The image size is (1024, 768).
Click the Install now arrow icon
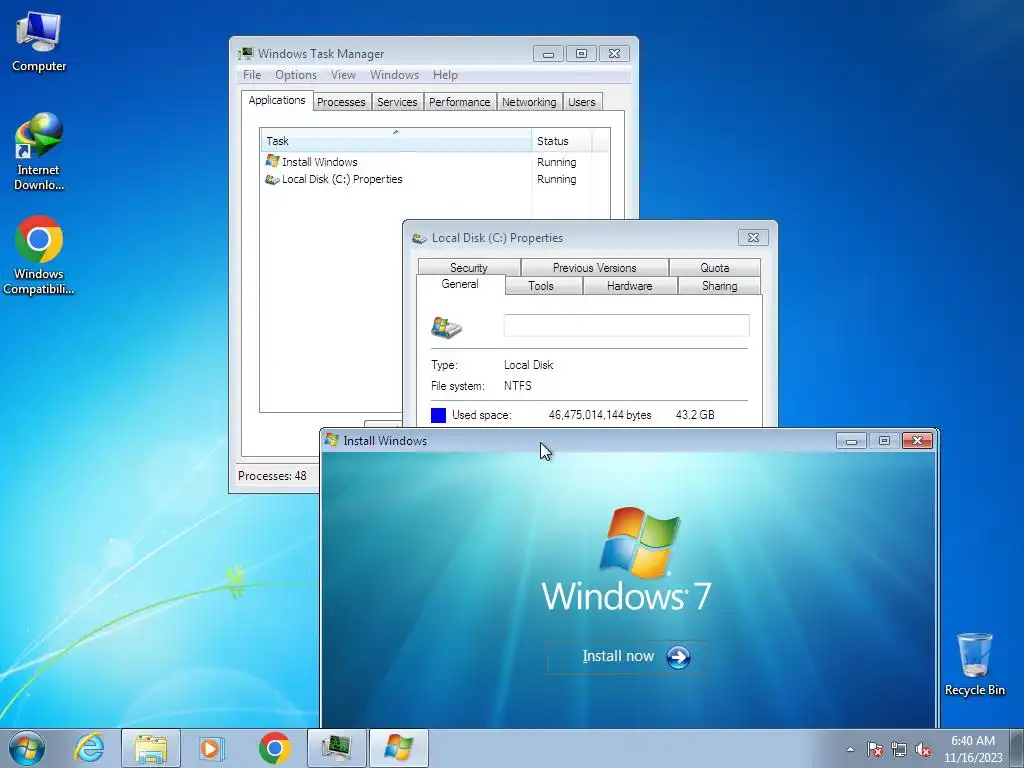coord(678,657)
